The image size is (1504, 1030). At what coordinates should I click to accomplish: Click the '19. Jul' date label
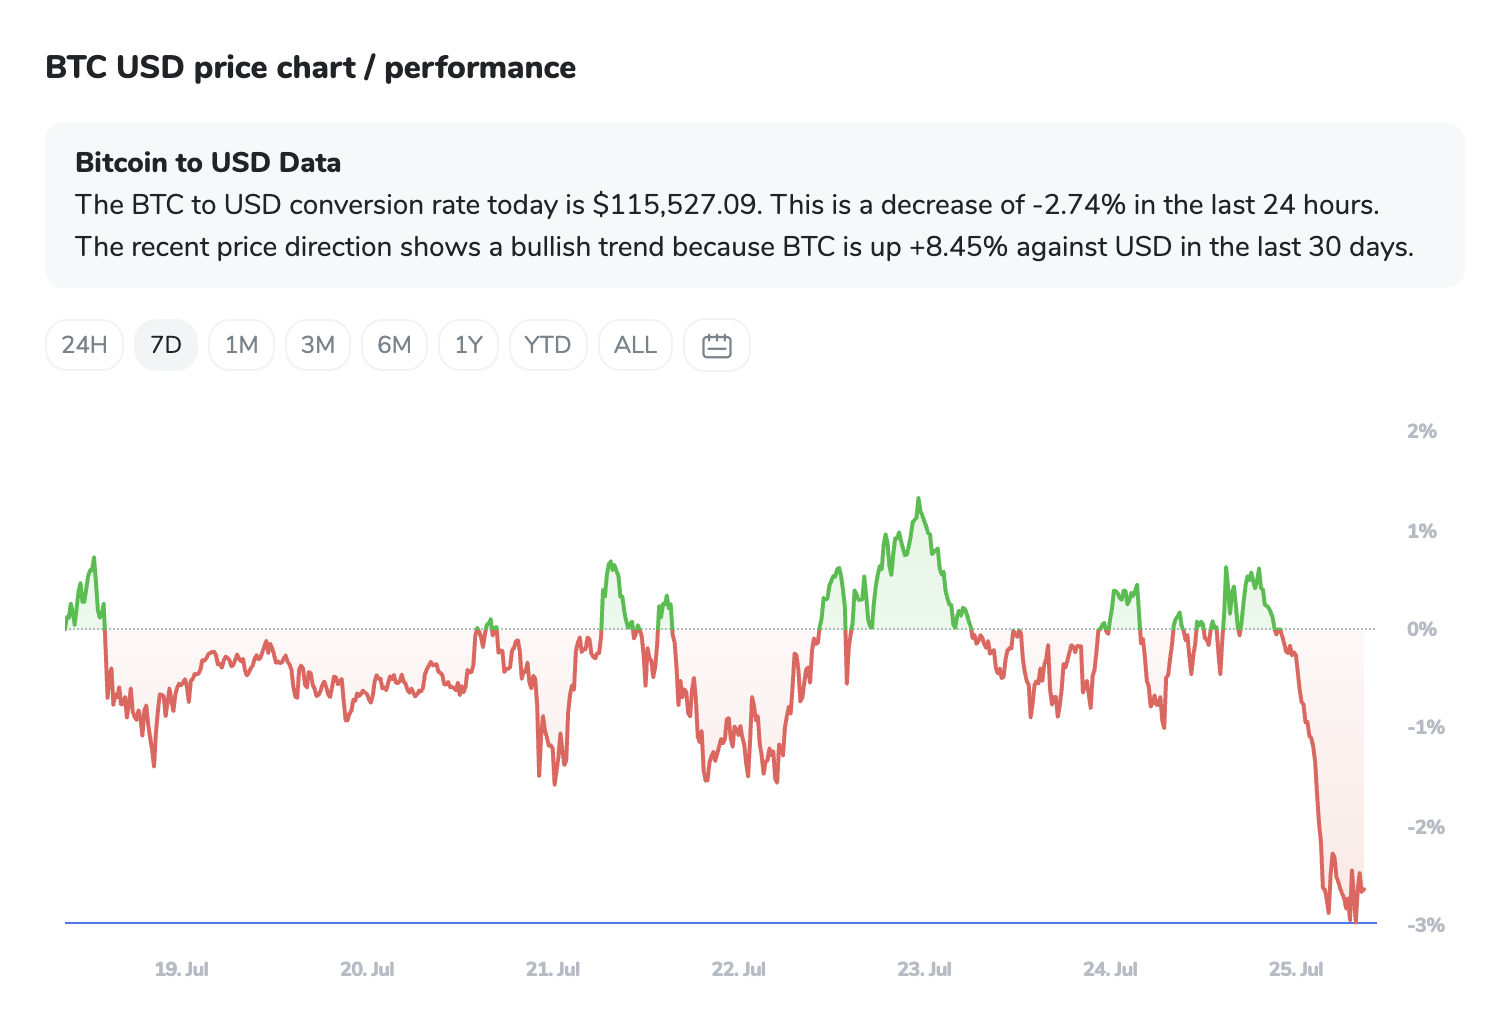pos(182,969)
